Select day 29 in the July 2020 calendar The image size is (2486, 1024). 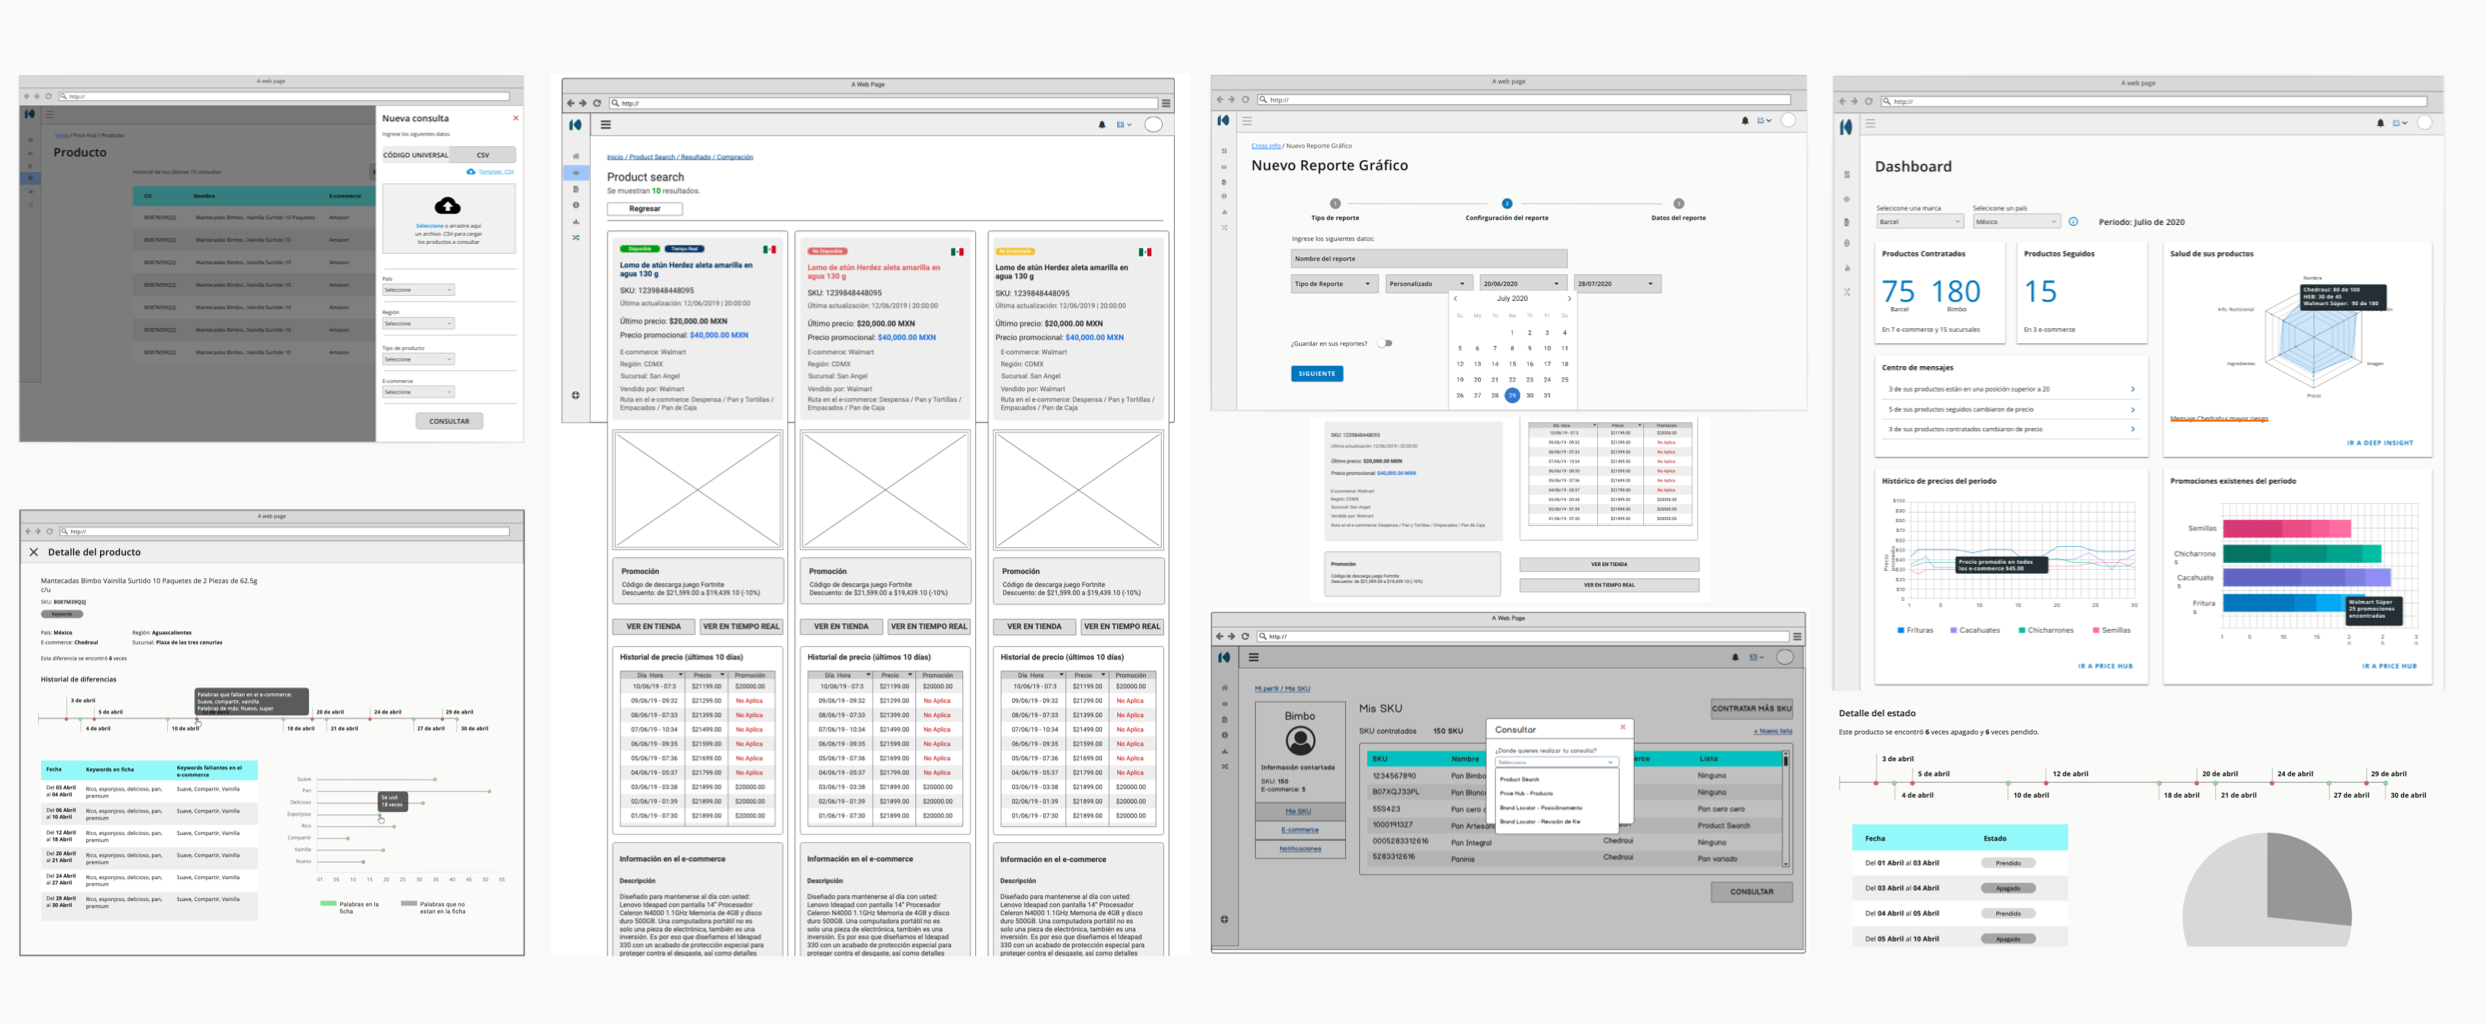point(1512,396)
